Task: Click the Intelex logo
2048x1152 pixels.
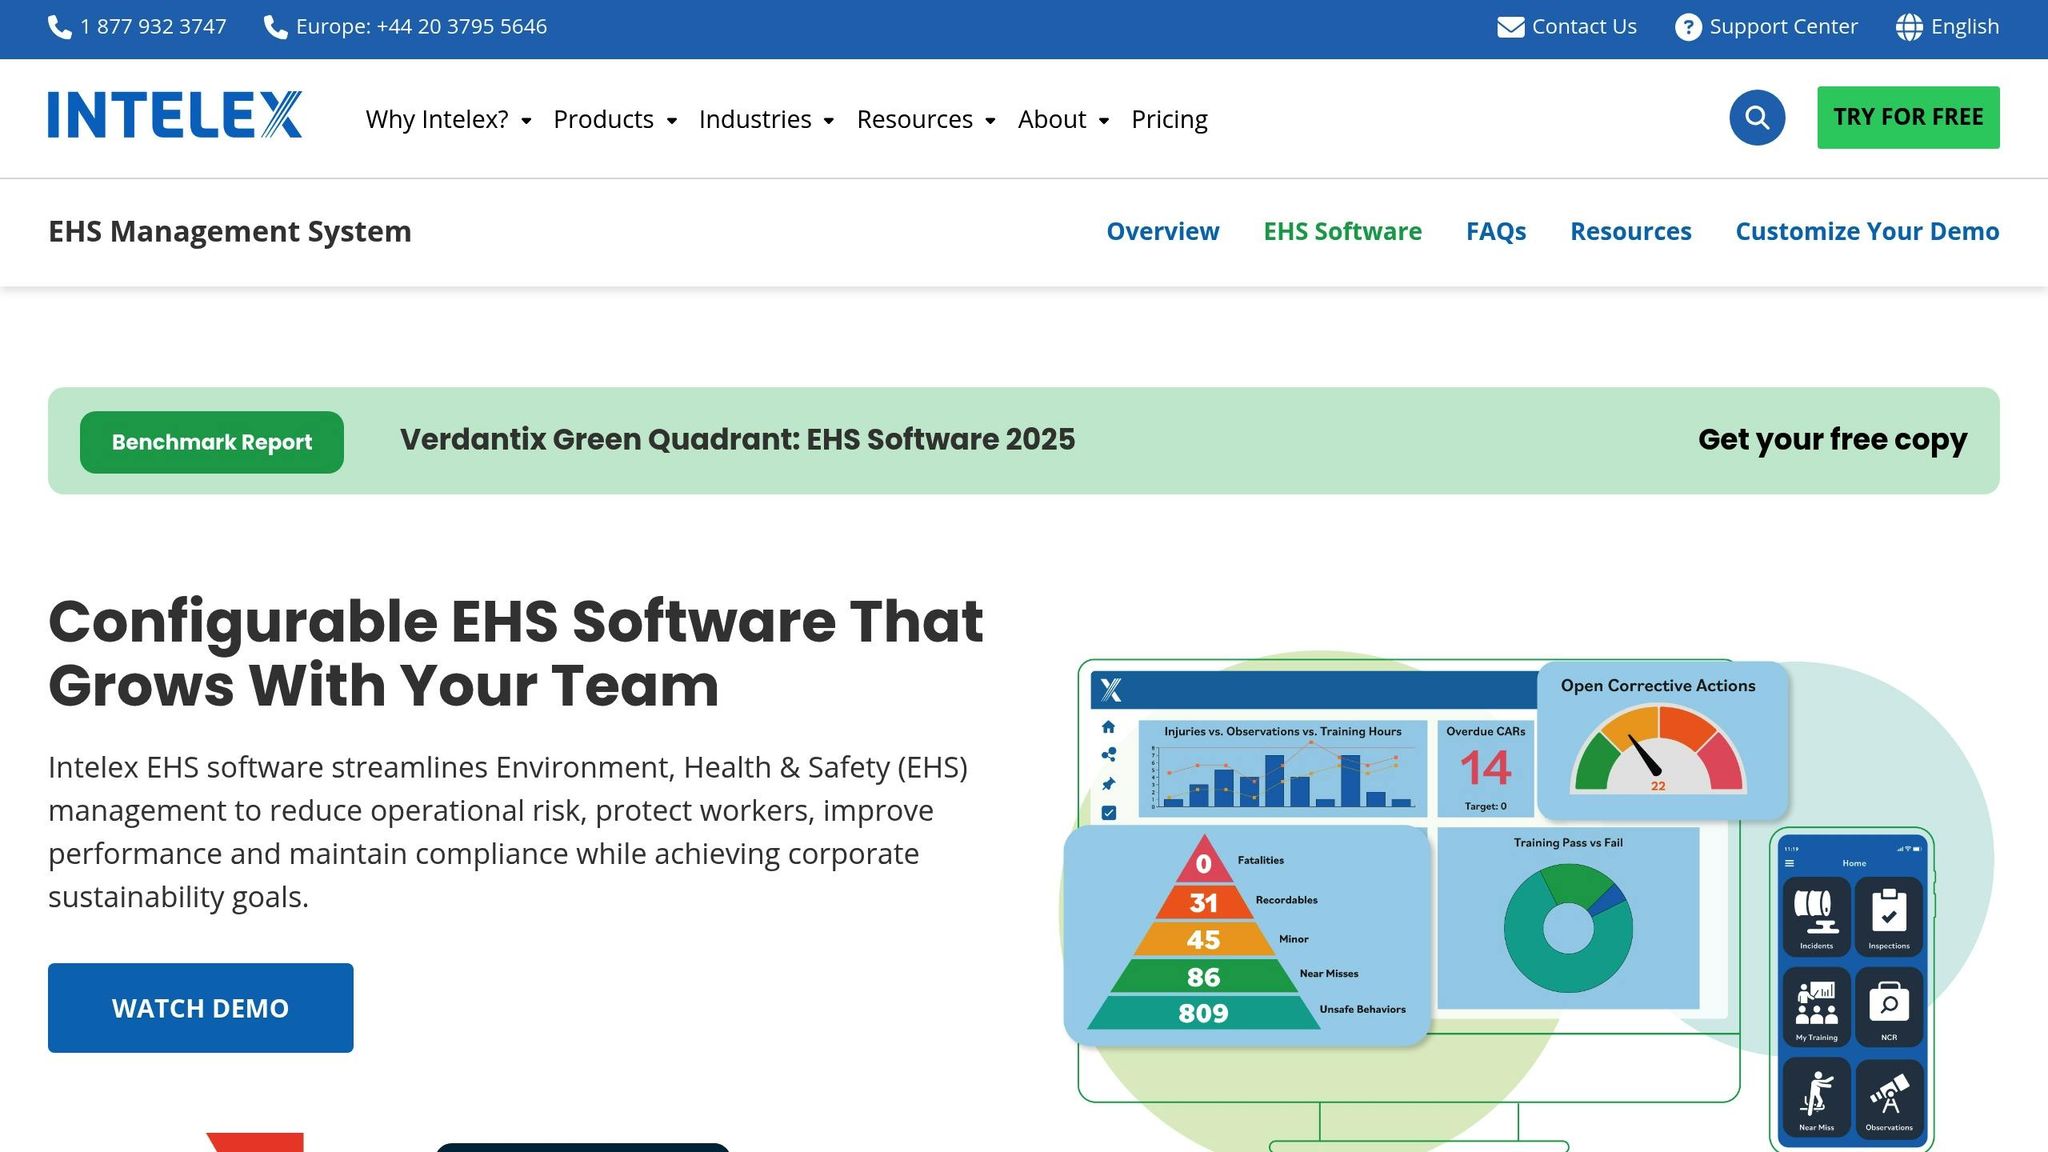Action: coord(175,115)
